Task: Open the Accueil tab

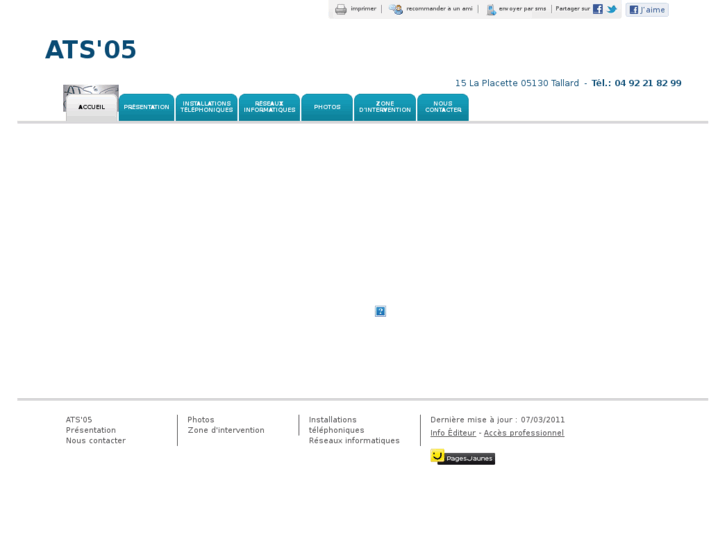Action: click(x=91, y=108)
